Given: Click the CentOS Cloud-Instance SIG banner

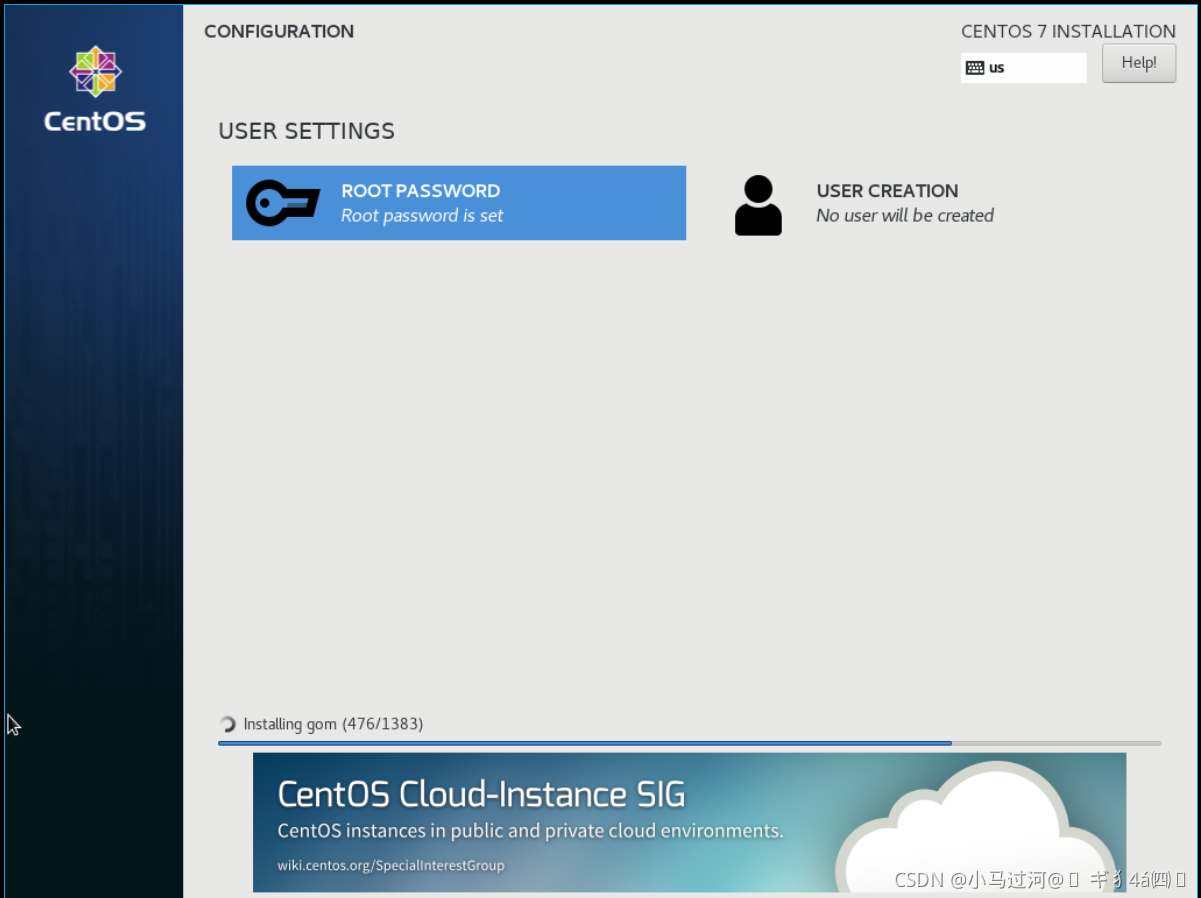Looking at the screenshot, I should [x=689, y=822].
